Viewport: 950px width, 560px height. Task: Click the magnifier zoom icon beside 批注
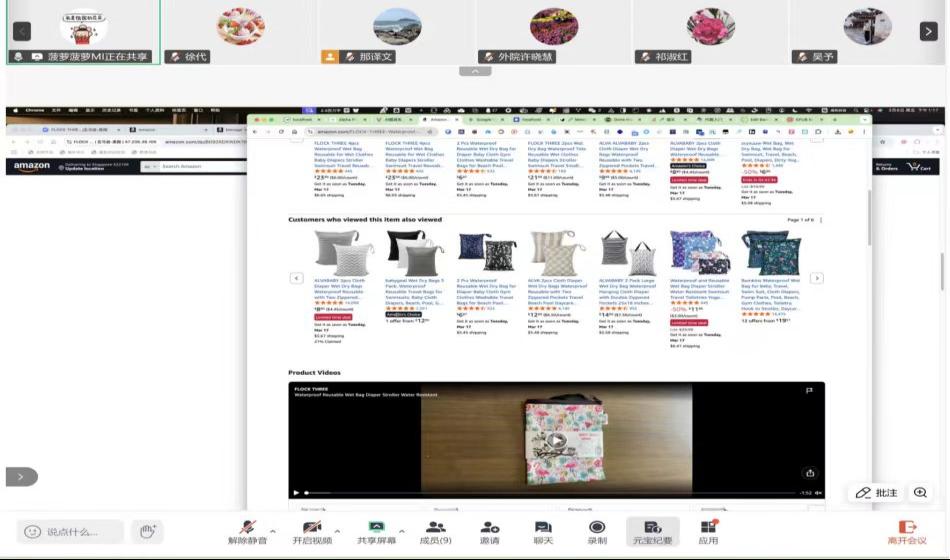[x=920, y=493]
